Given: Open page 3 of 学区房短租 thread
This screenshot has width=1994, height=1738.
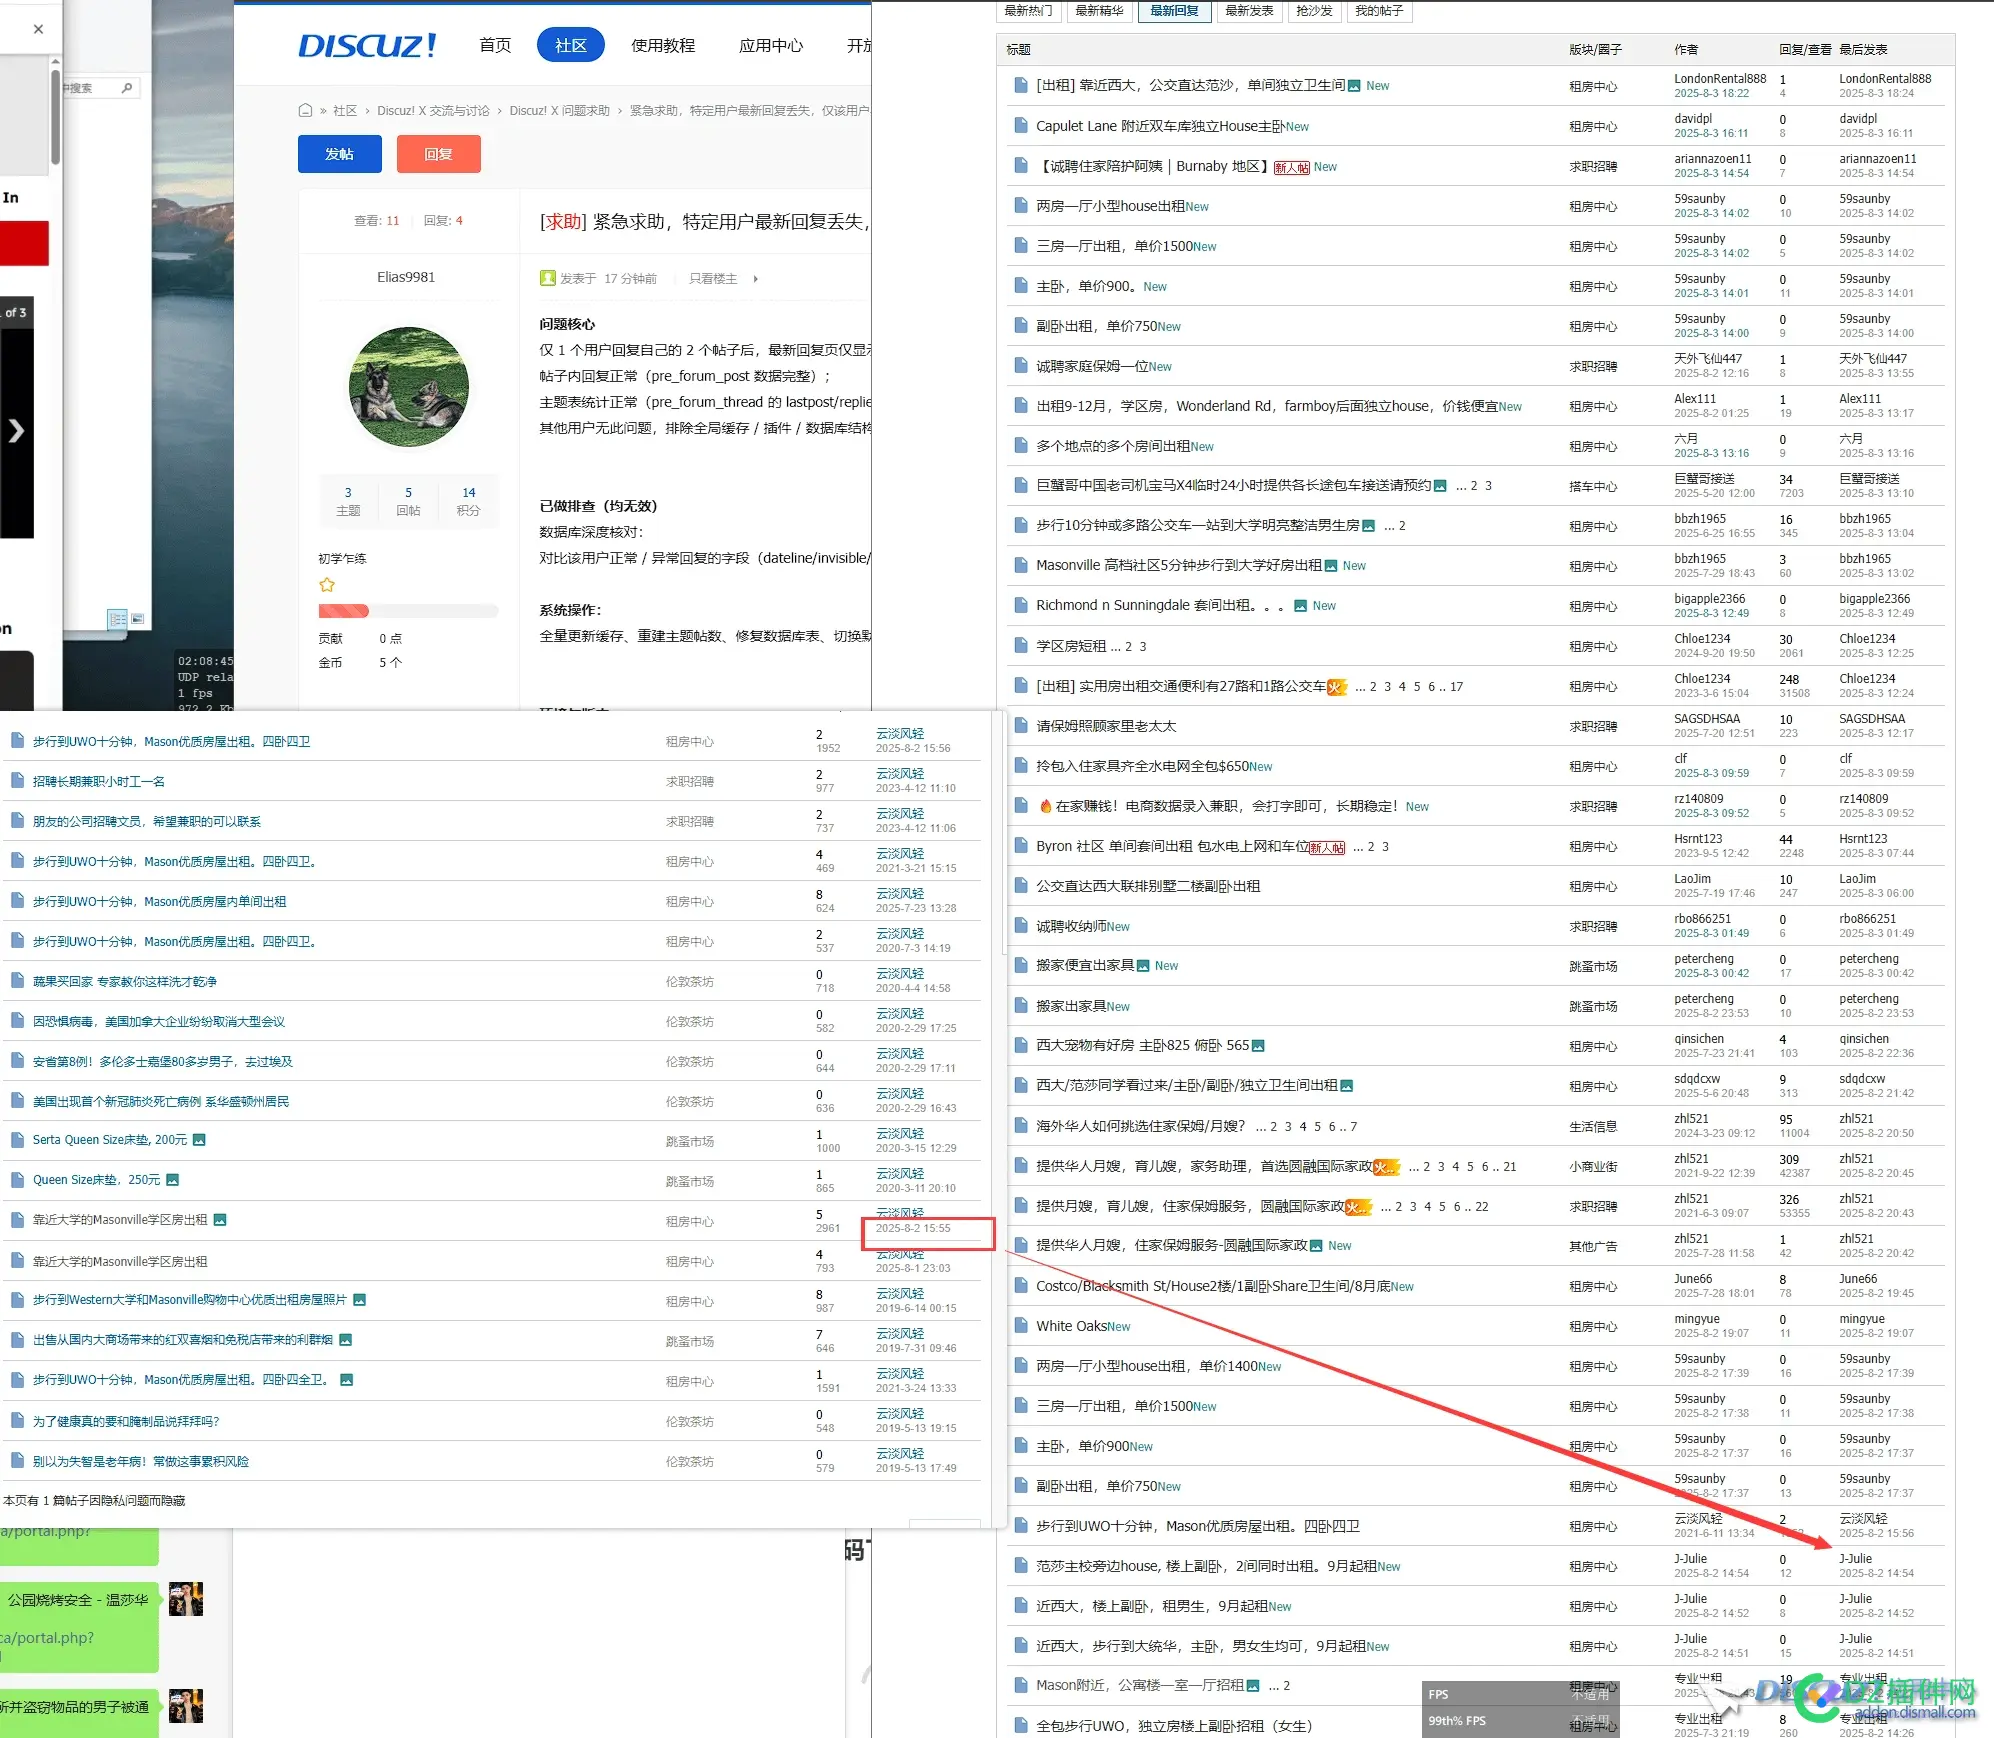Looking at the screenshot, I should point(1143,647).
